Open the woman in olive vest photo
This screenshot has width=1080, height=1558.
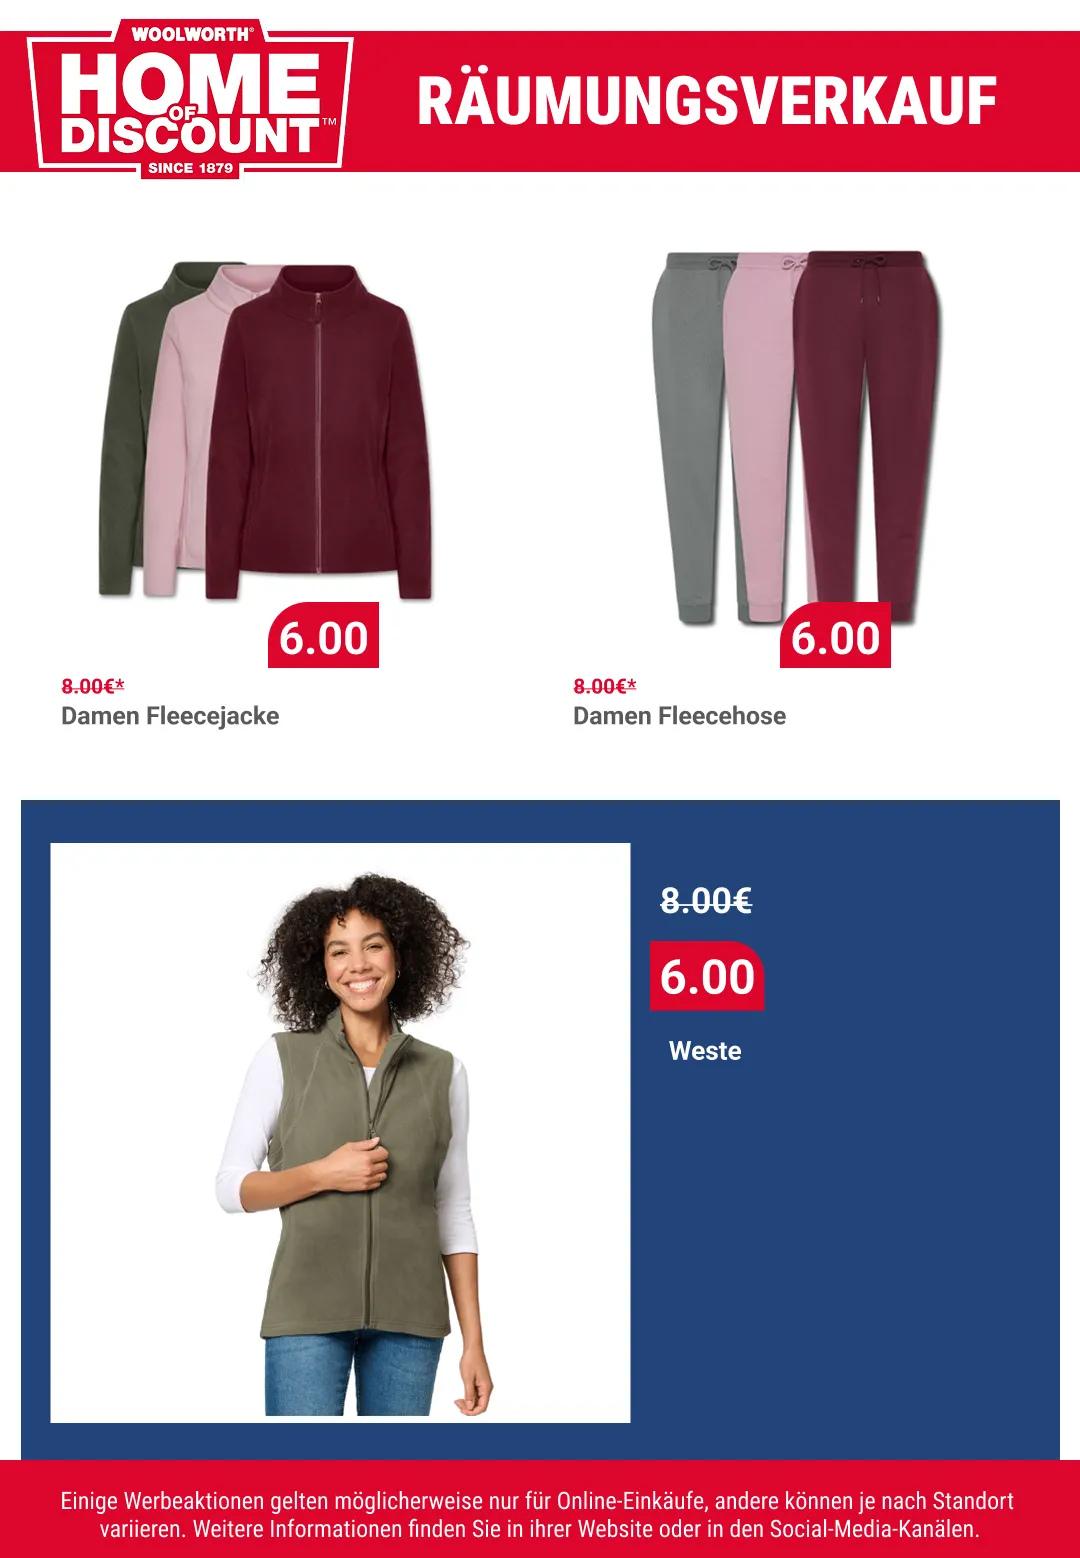pos(340,1132)
